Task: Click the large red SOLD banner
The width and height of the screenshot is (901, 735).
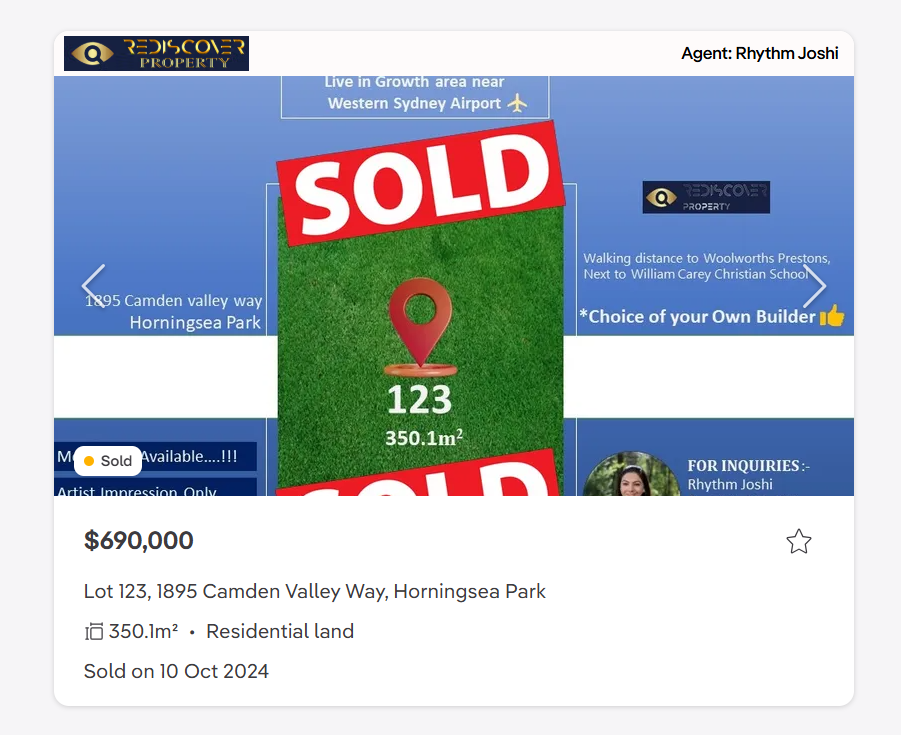Action: coord(420,183)
